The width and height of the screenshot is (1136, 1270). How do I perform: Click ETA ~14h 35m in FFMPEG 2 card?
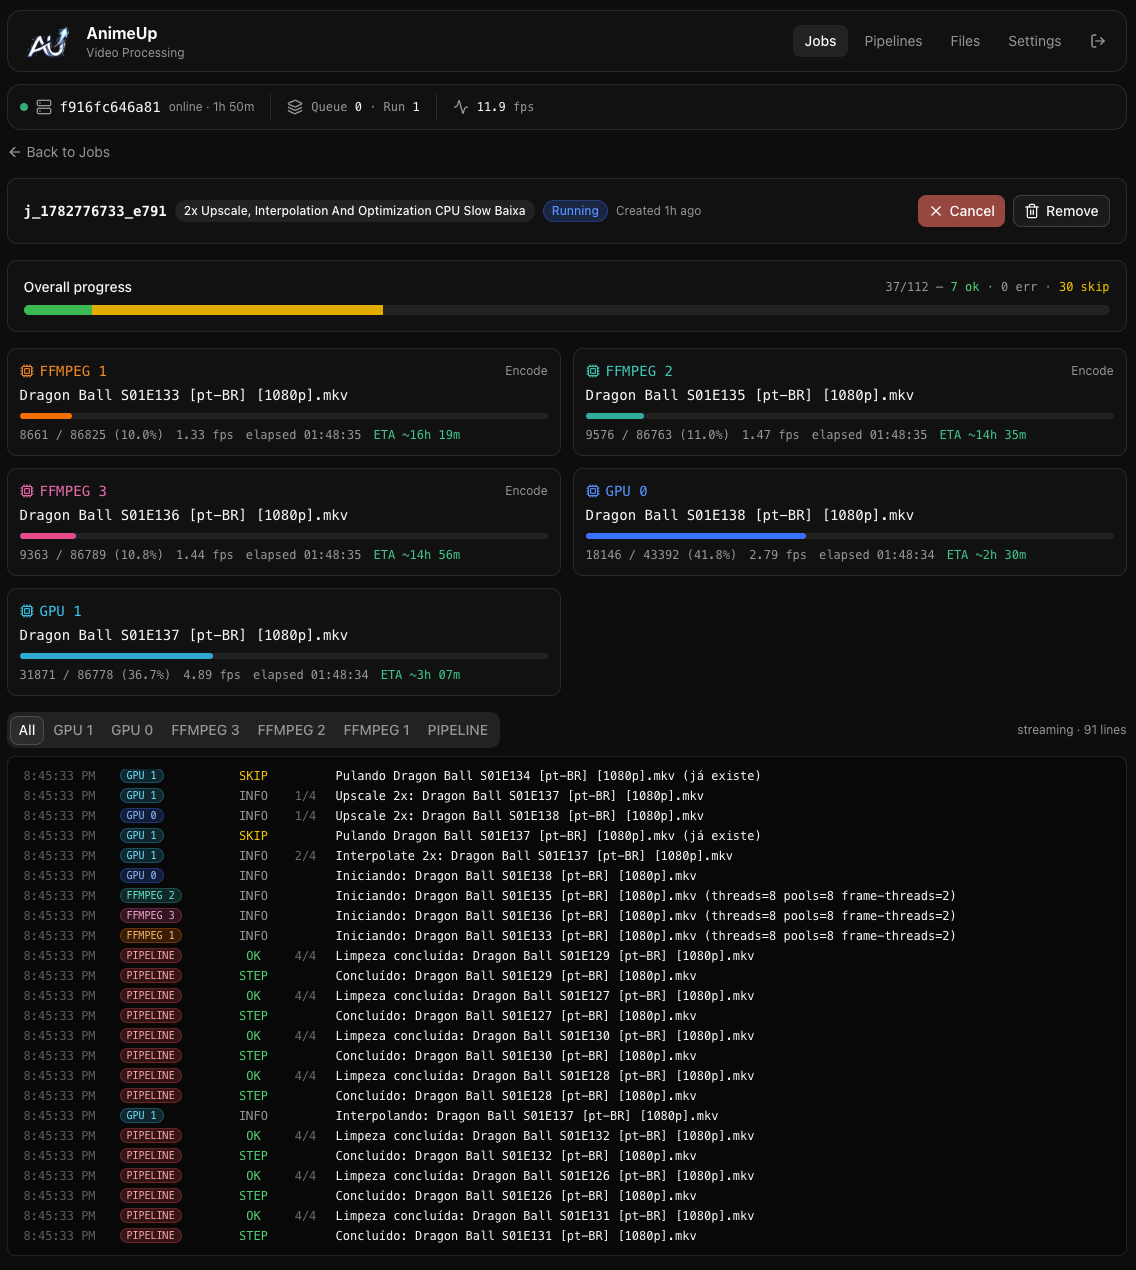pyautogui.click(x=983, y=435)
